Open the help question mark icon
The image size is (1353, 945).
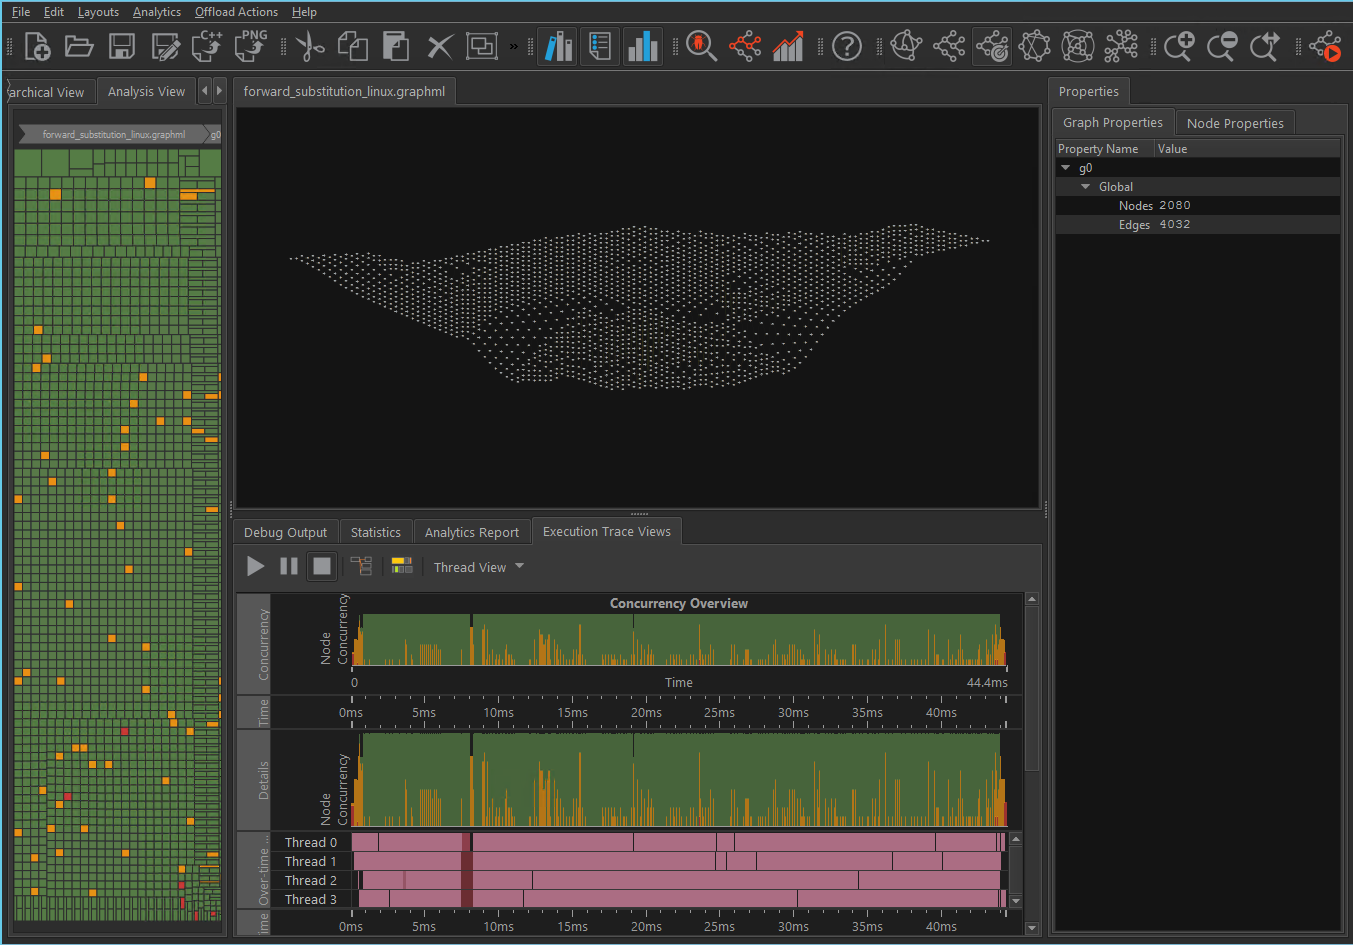coord(846,46)
